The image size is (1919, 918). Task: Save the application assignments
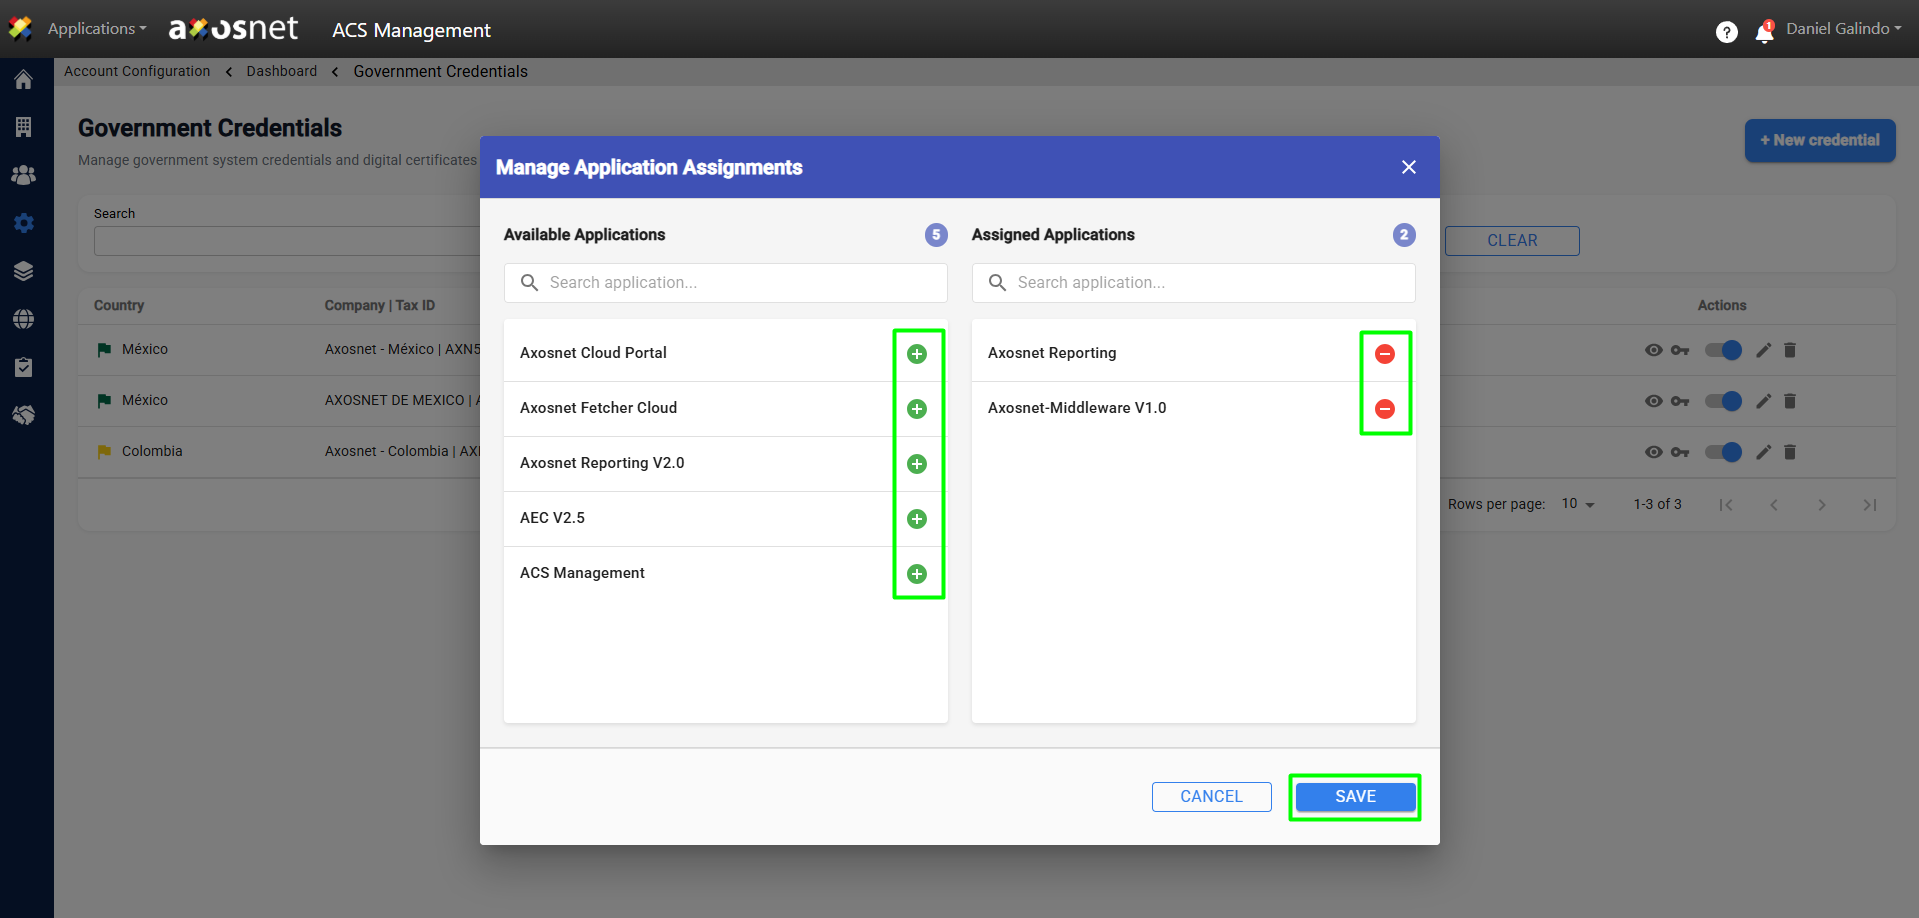pos(1354,797)
